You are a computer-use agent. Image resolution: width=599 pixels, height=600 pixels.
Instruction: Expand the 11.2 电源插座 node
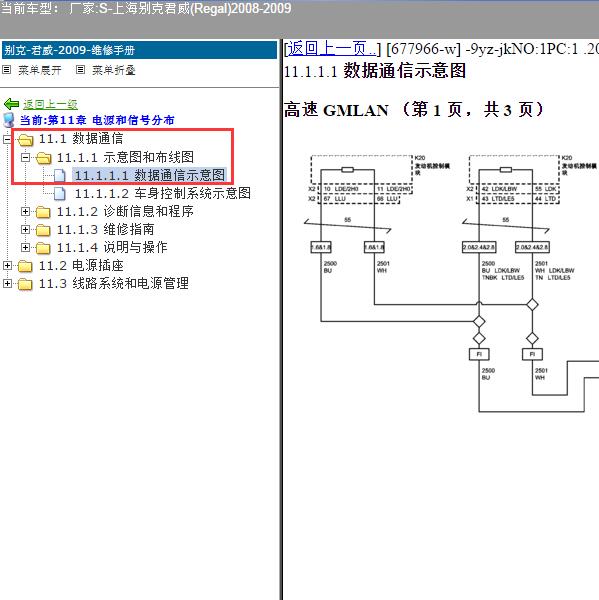[7, 265]
